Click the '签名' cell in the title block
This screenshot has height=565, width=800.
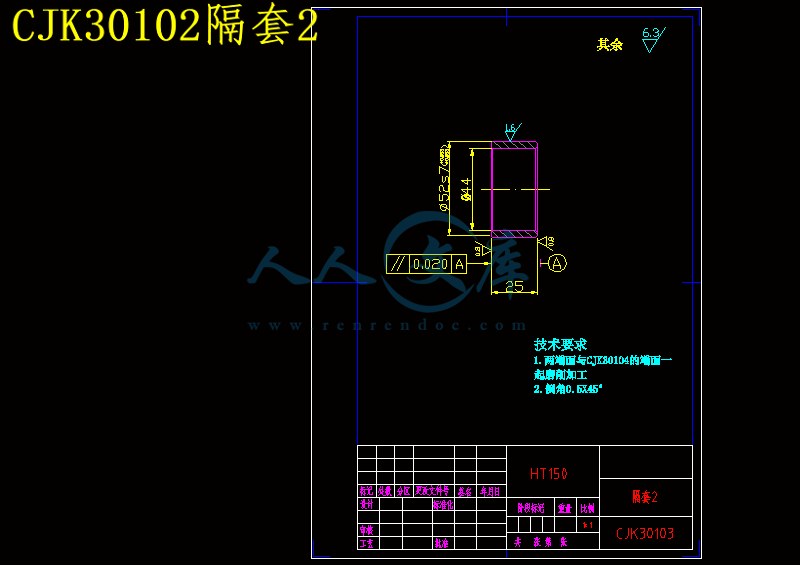[465, 491]
